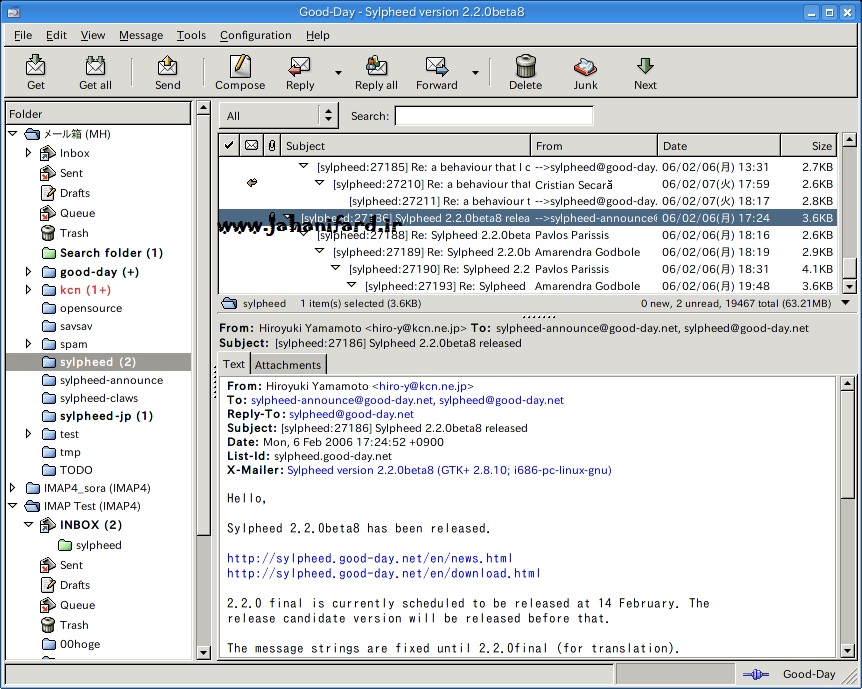Open the Forward dropdown arrow
The width and height of the screenshot is (862, 689).
click(475, 72)
